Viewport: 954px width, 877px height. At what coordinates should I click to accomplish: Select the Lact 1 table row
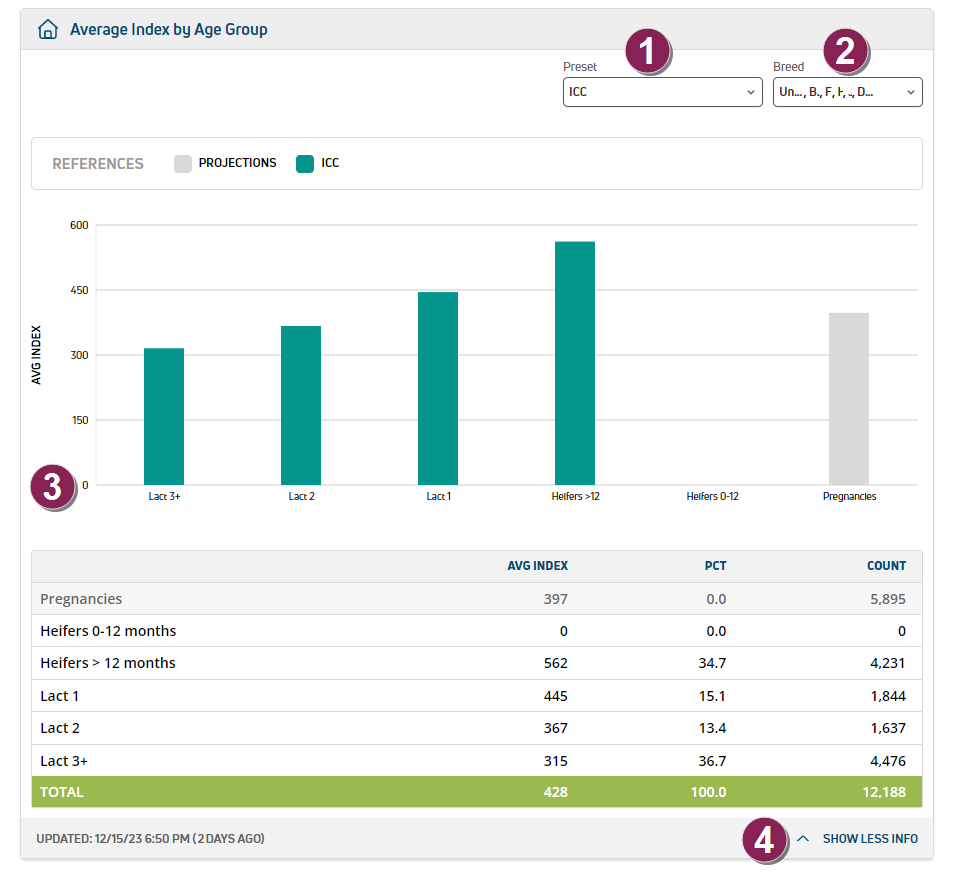(x=476, y=696)
